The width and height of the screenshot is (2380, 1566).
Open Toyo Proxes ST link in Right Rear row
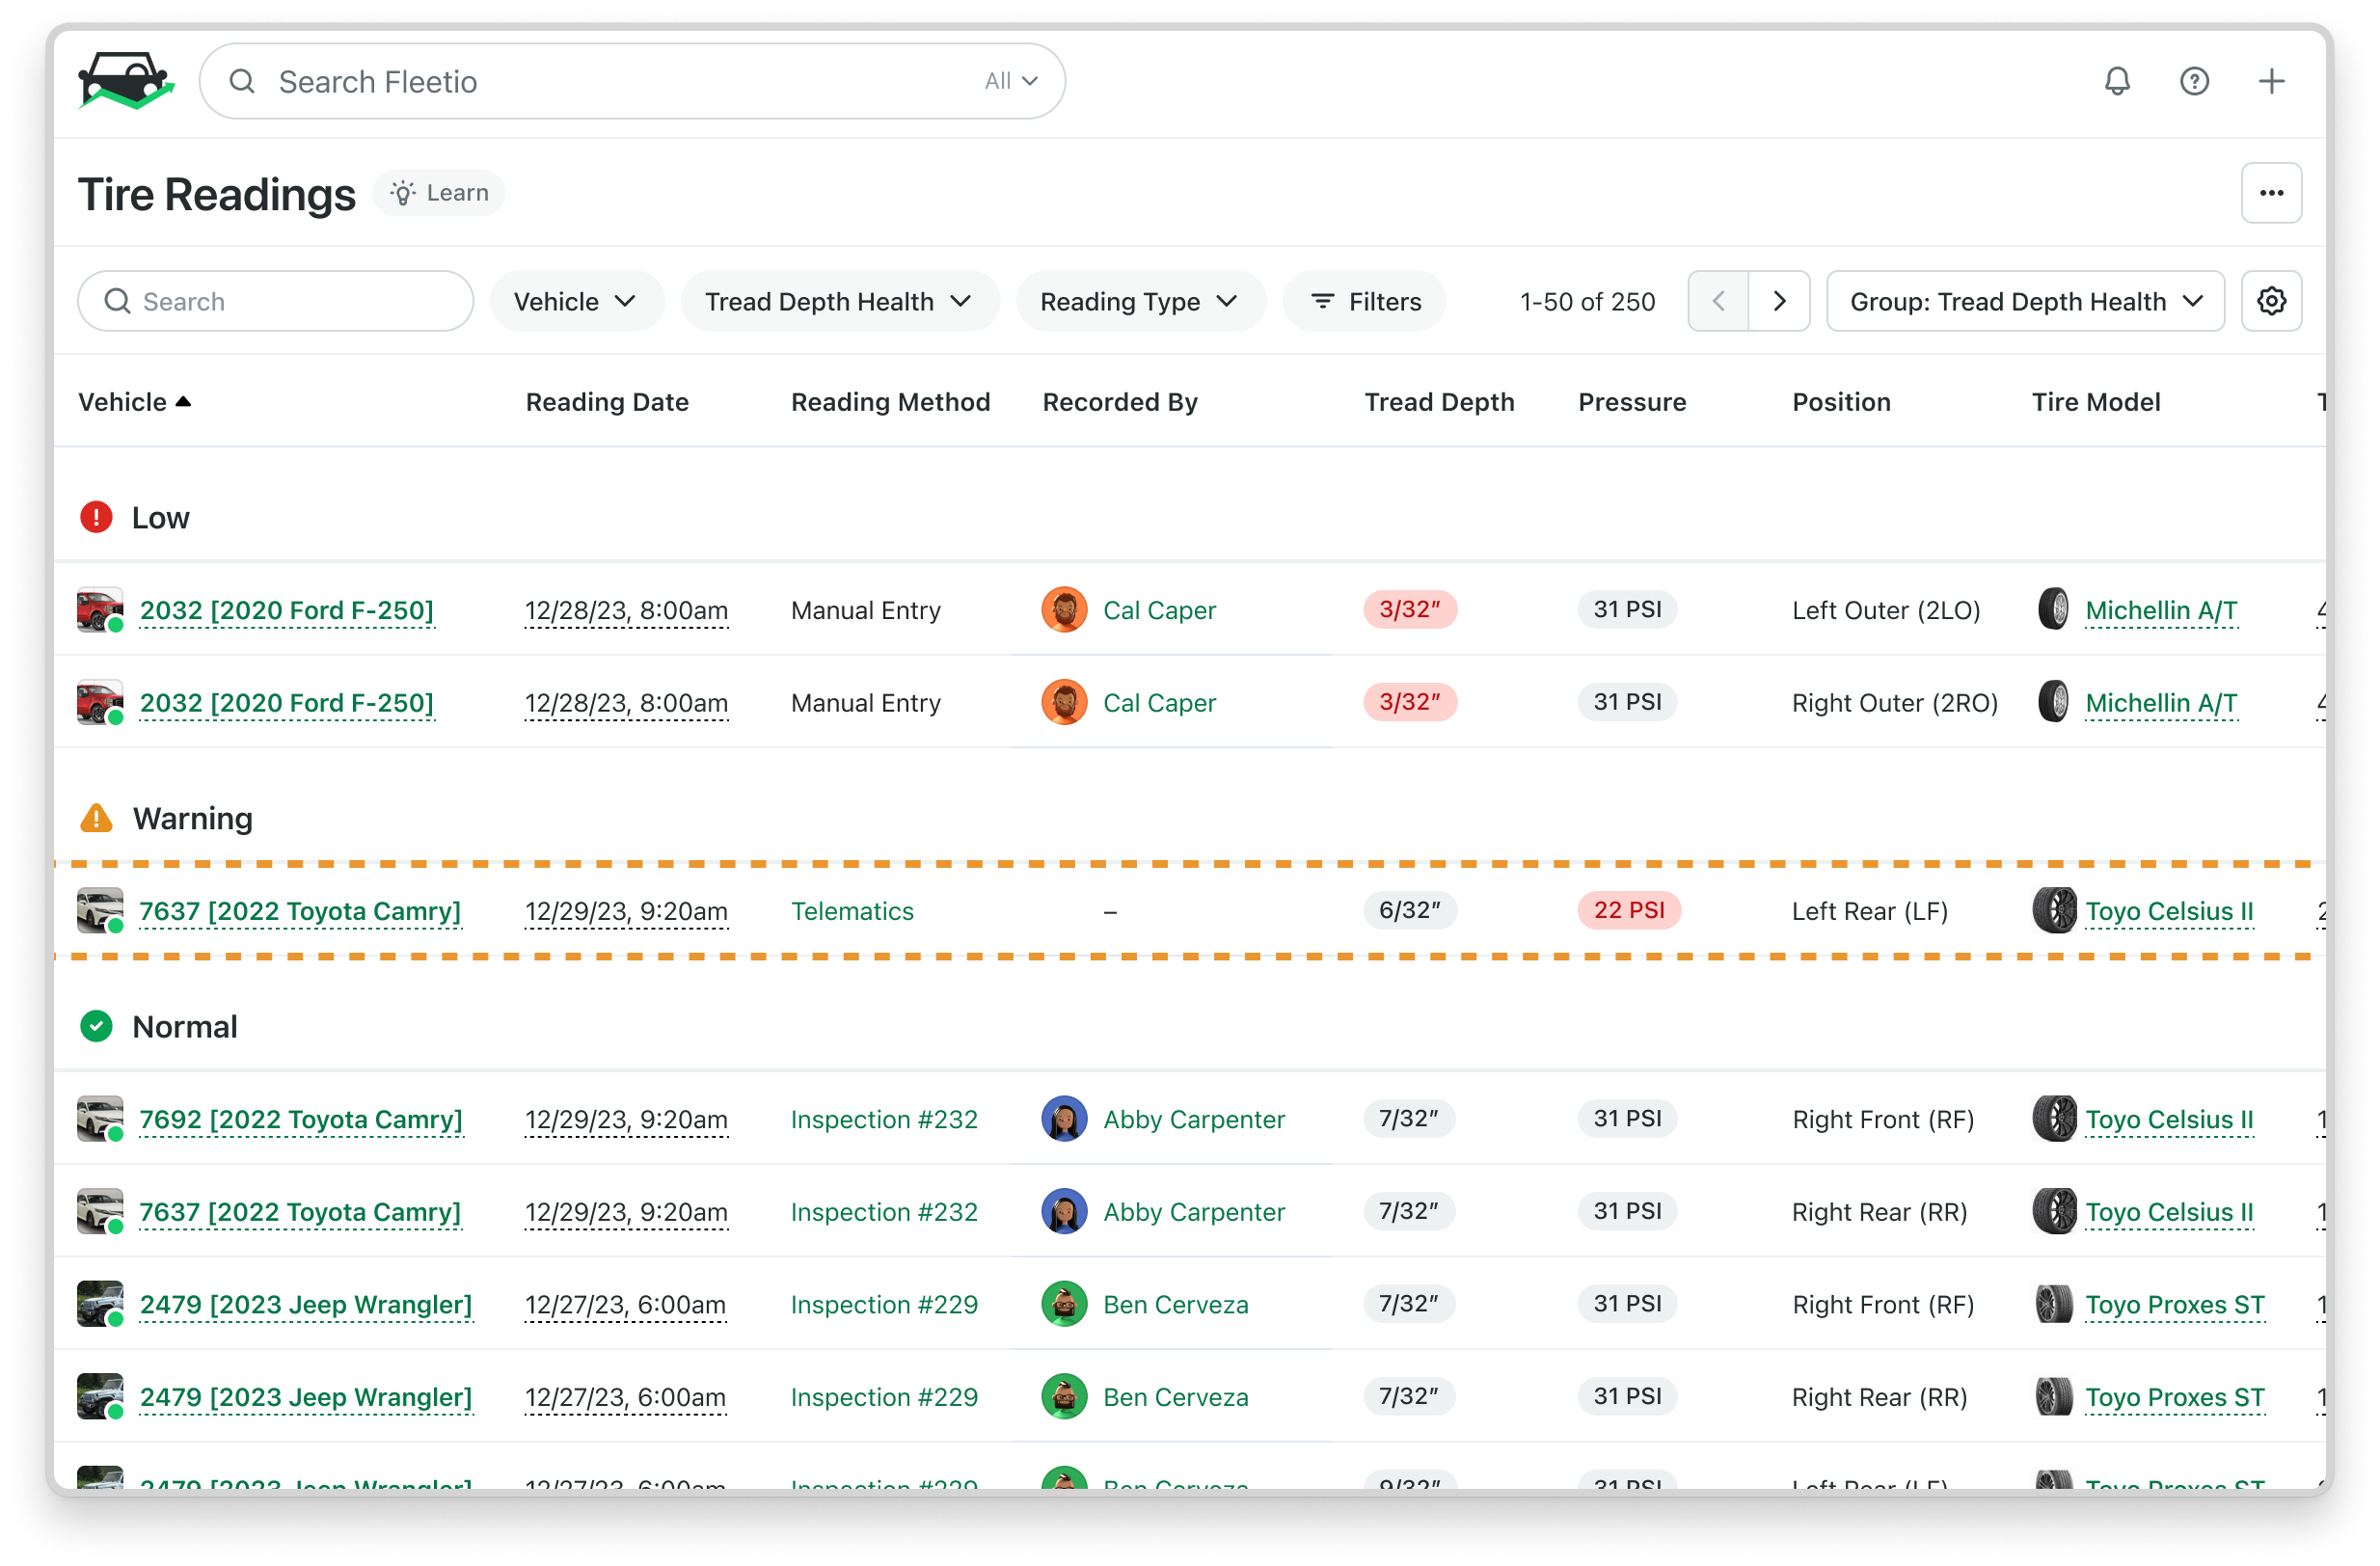[2175, 1397]
